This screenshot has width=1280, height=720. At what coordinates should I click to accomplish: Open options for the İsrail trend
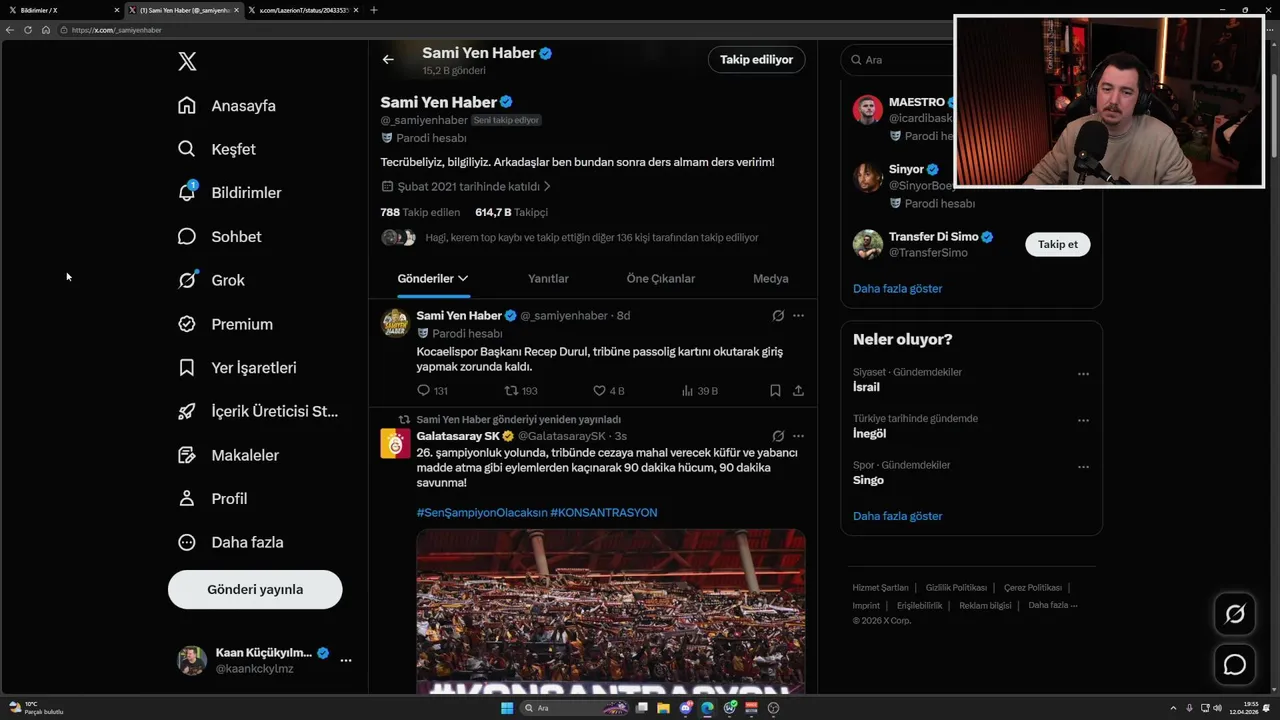[1083, 374]
